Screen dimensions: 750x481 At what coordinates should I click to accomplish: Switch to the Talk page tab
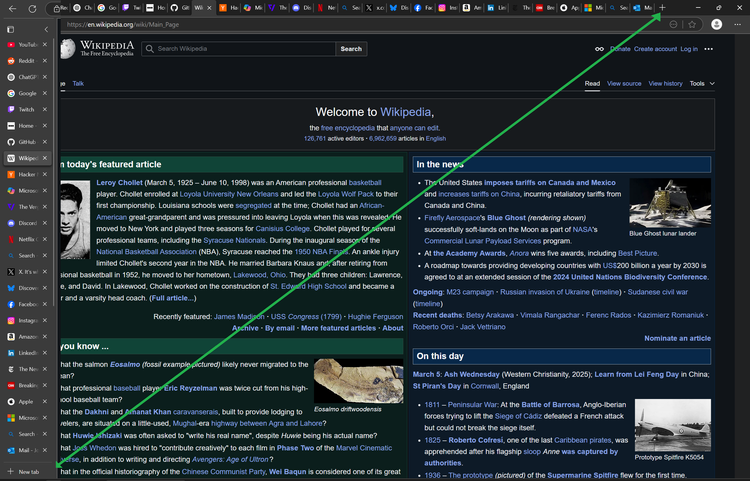78,83
